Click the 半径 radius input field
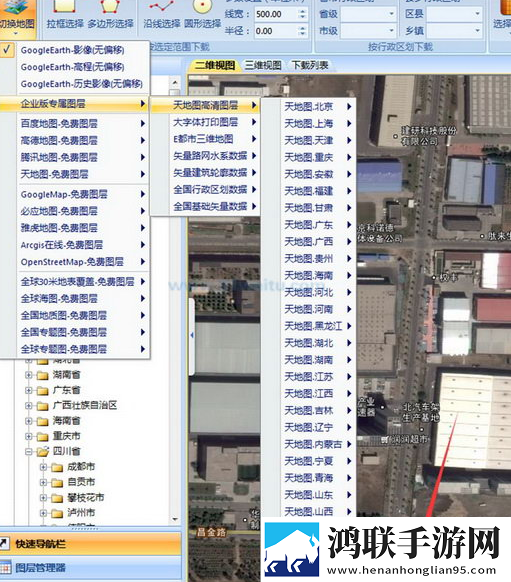The height and width of the screenshot is (582, 511). click(276, 31)
